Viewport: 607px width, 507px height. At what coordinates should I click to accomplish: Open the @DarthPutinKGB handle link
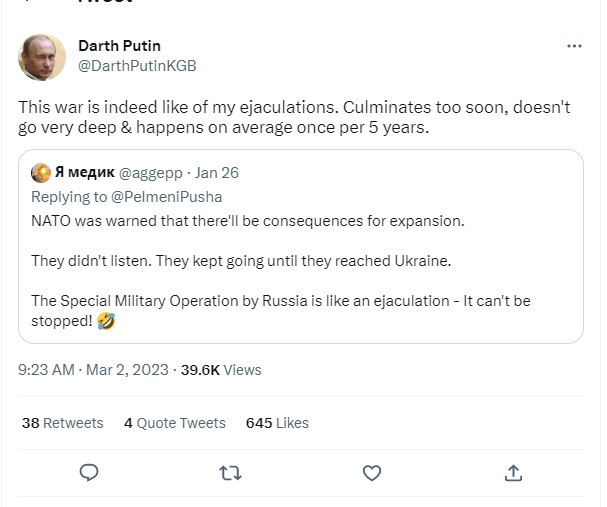click(x=137, y=66)
